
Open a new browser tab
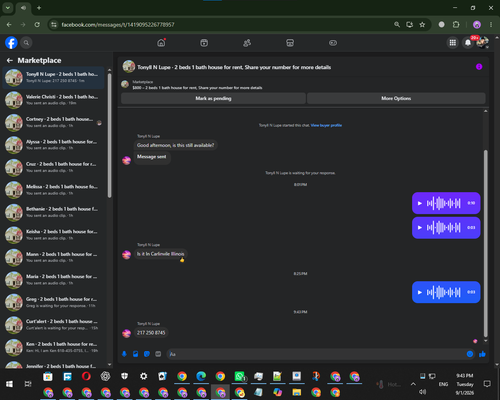point(39,8)
